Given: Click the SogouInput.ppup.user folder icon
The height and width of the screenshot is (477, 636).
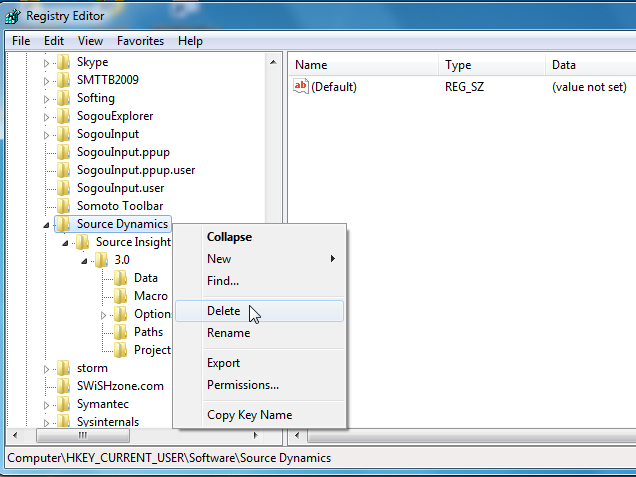Looking at the screenshot, I should coord(63,170).
